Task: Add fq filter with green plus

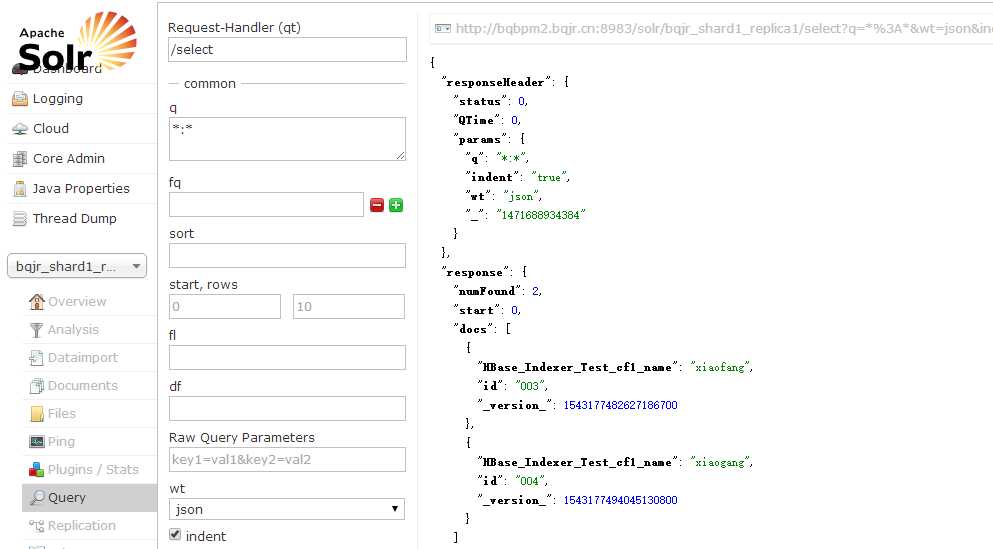Action: pos(396,205)
